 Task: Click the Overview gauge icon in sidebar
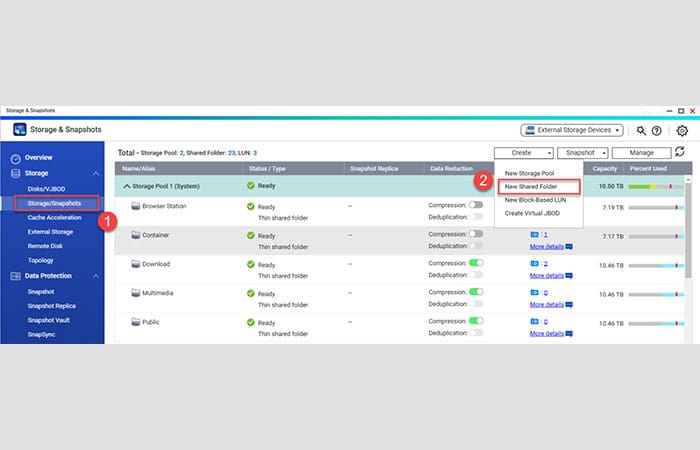(15, 158)
